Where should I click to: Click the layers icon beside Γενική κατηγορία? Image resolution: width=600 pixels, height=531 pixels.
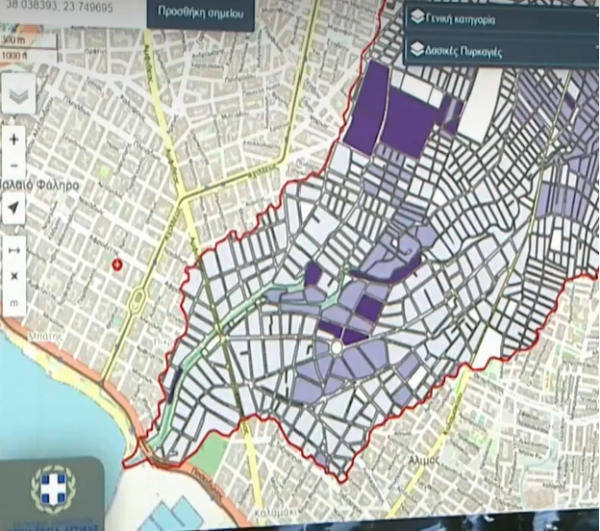coord(418,17)
